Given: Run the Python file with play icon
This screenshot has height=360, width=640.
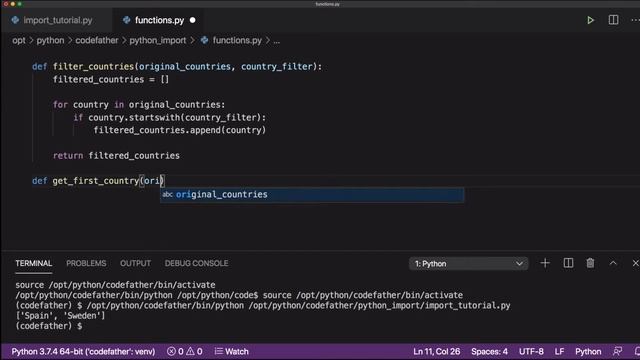Looking at the screenshot, I should click(x=590, y=20).
